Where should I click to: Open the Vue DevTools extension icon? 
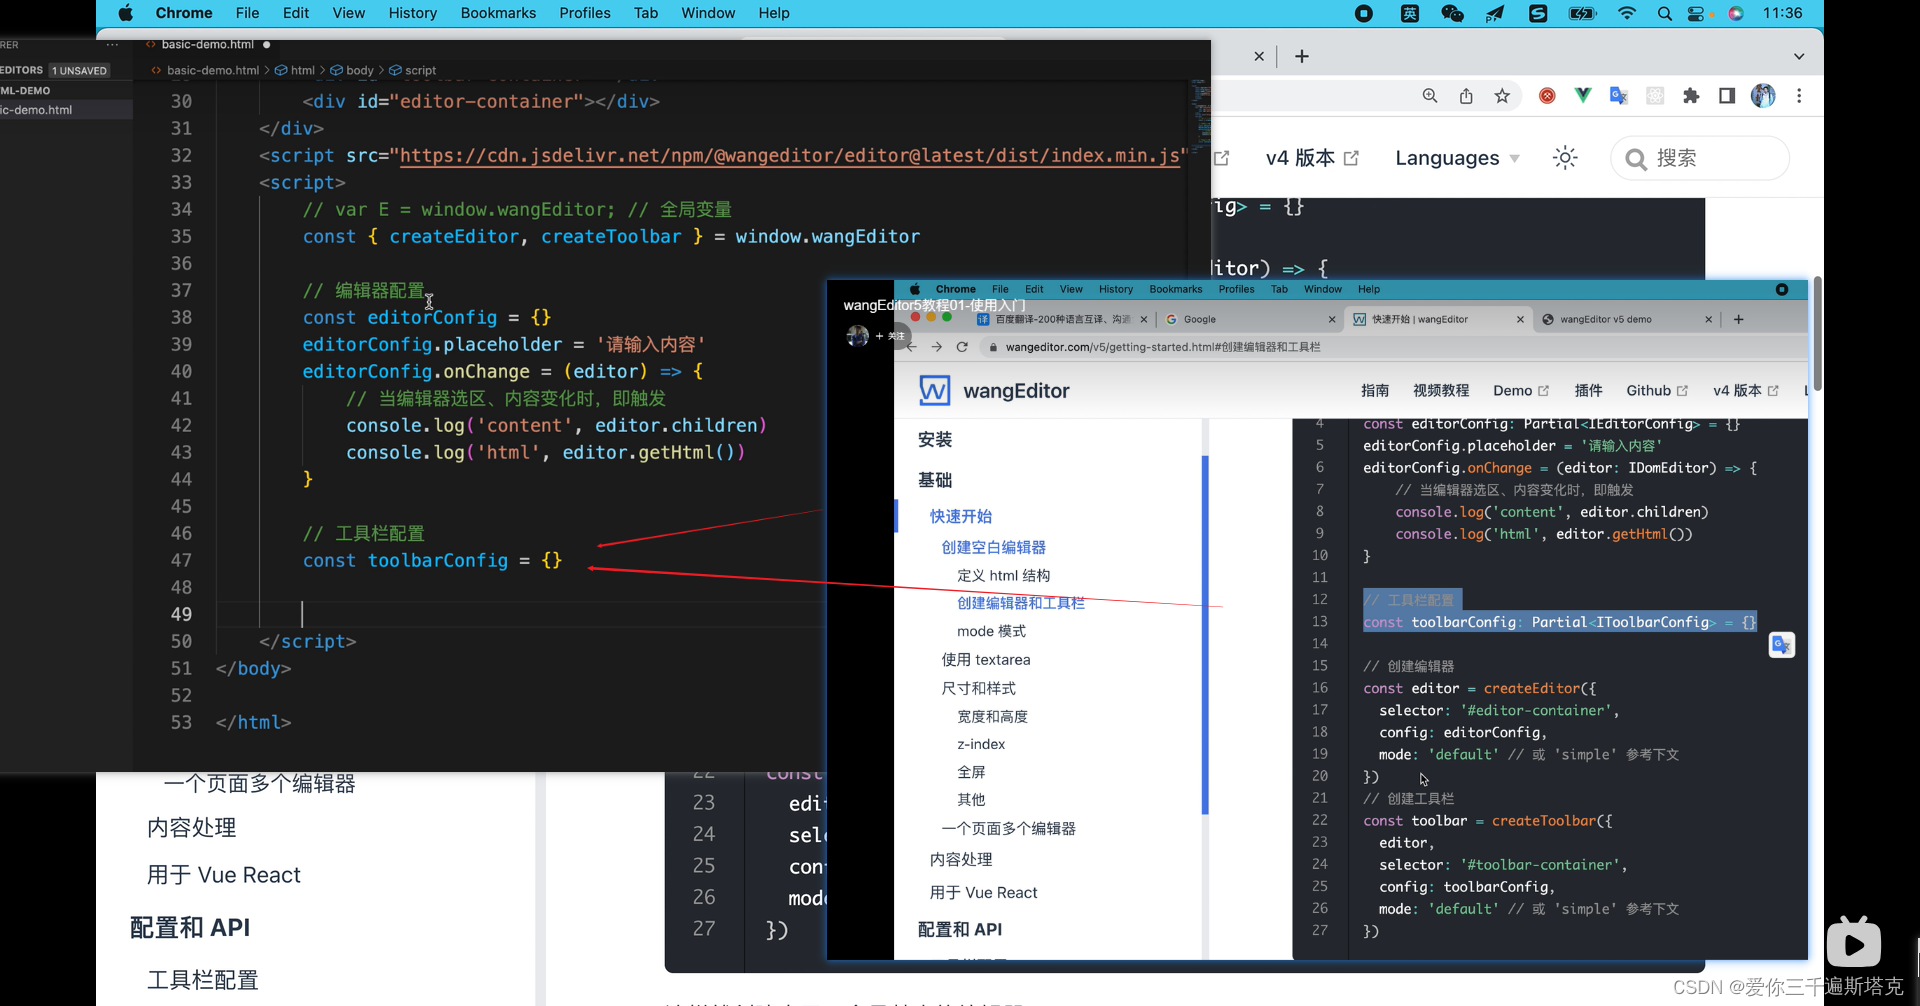coord(1583,95)
